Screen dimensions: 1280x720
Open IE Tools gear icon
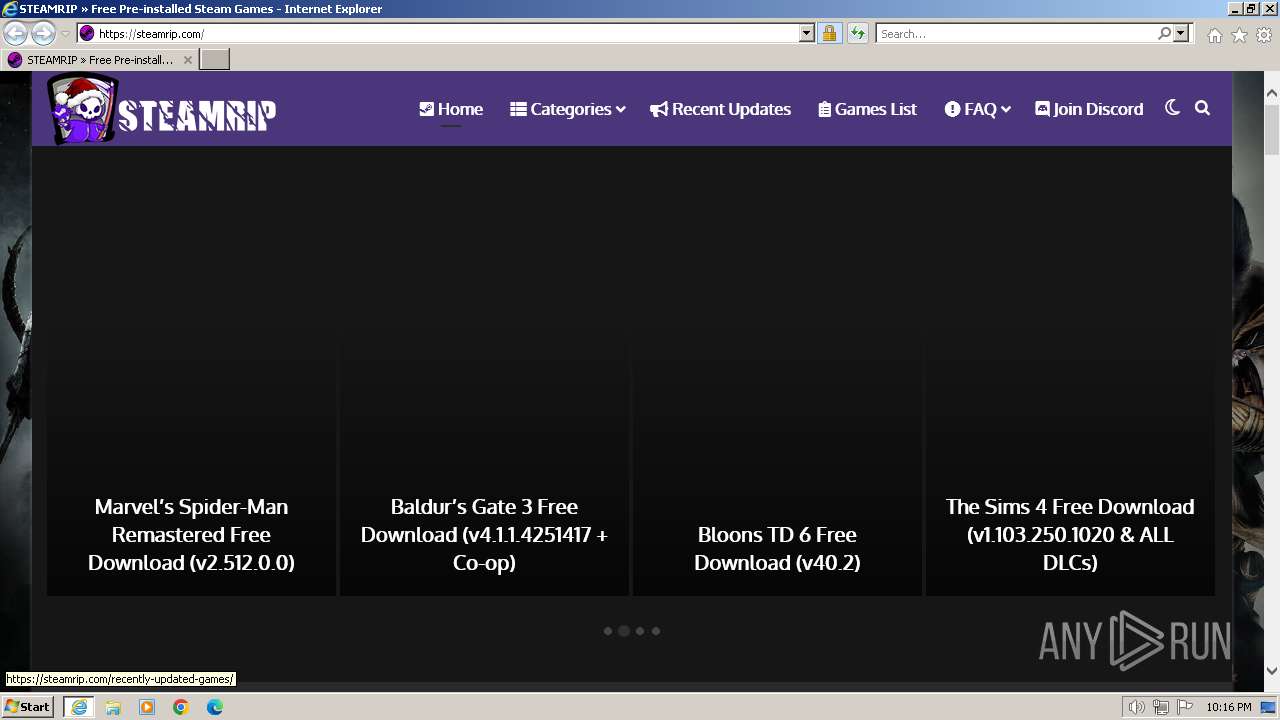click(1264, 35)
